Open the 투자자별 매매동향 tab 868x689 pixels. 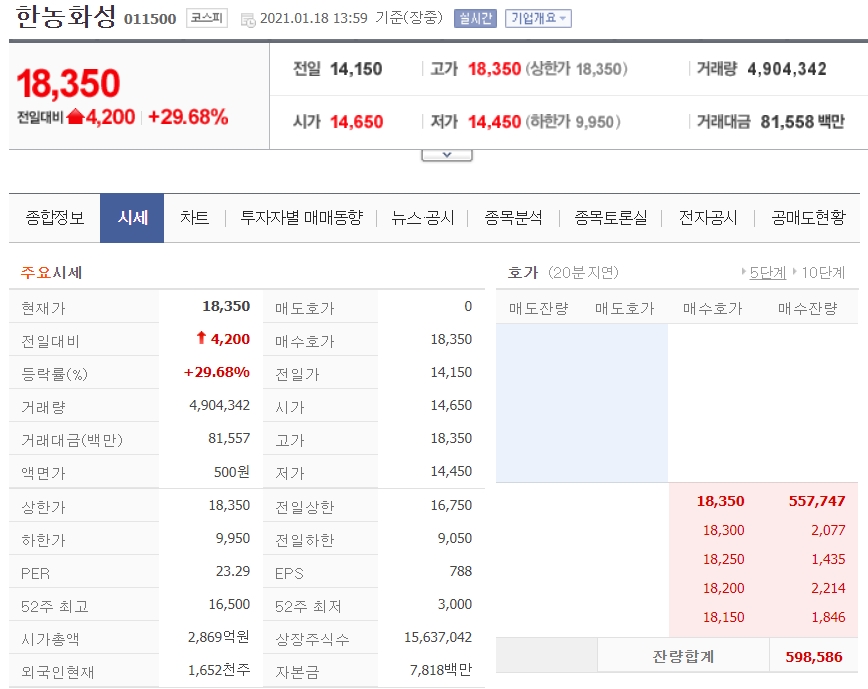pos(302,217)
